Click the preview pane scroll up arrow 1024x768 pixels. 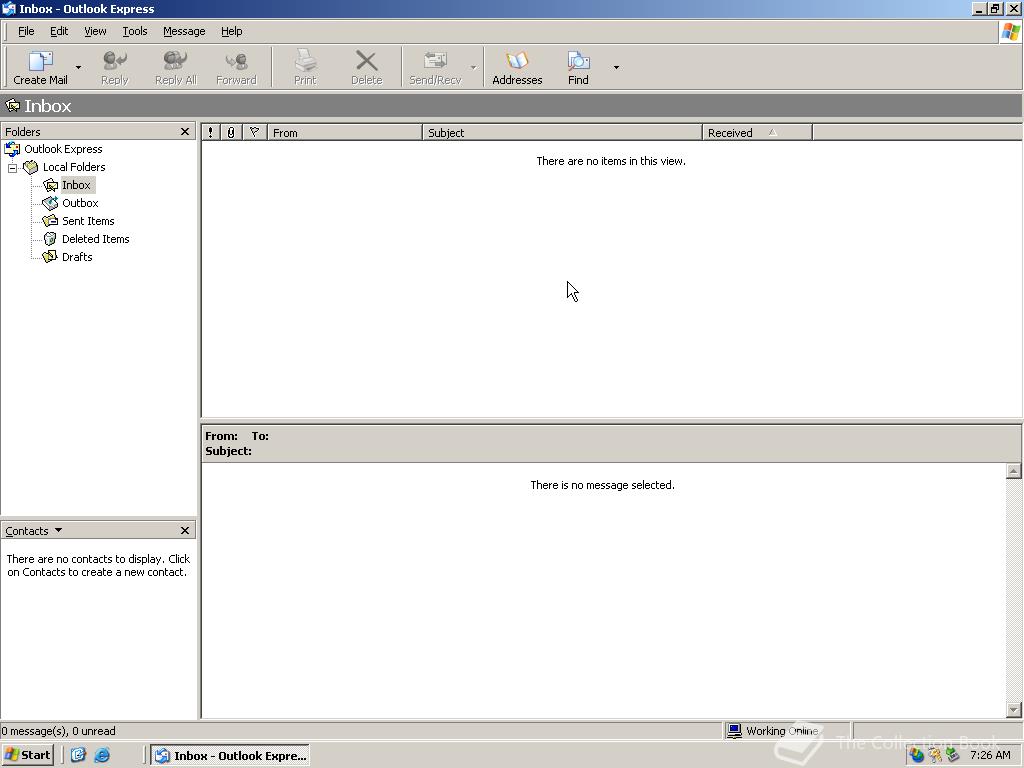pos(1014,471)
